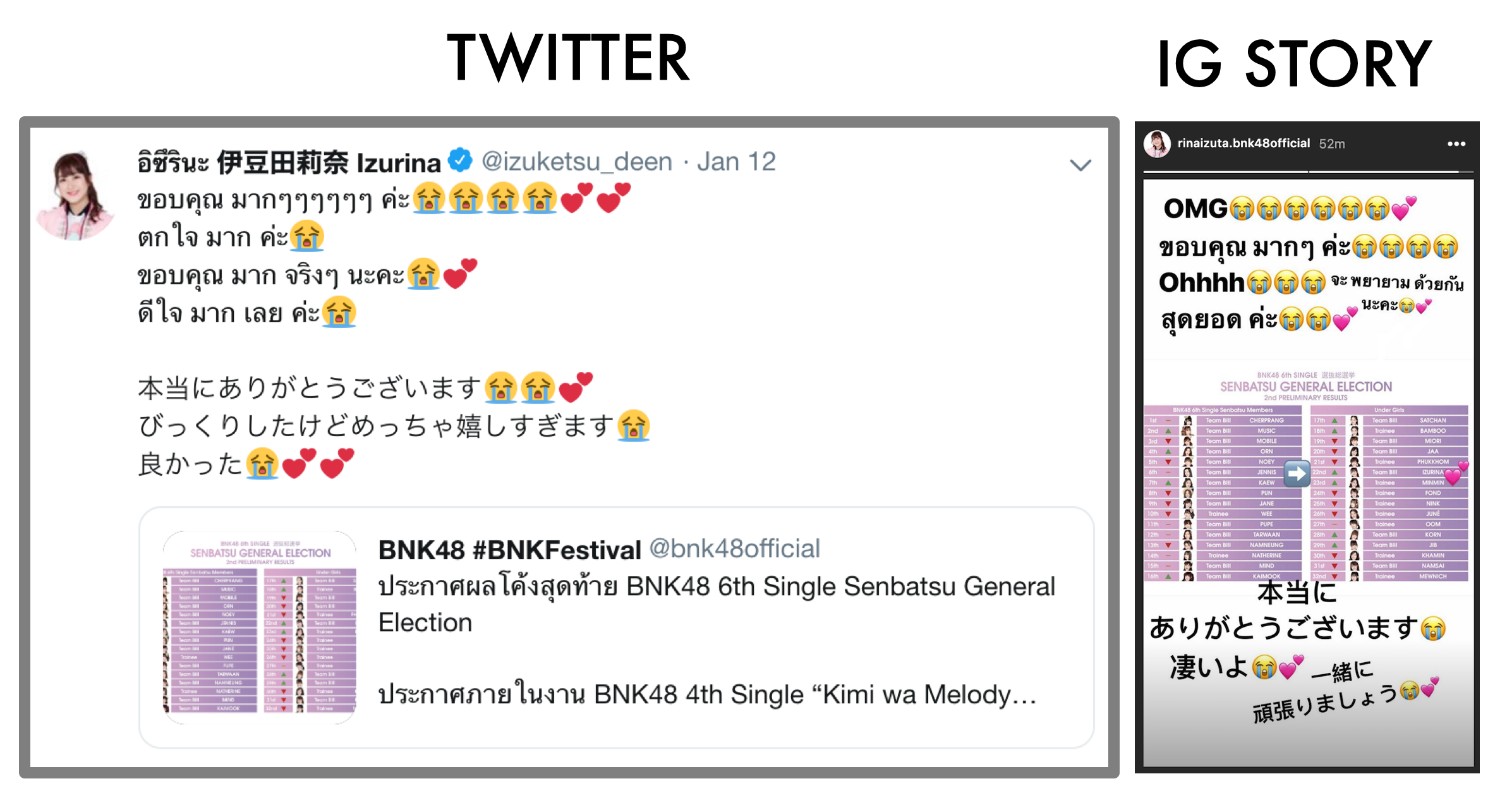
Task: Click the IG story profile picture
Action: tap(1157, 143)
